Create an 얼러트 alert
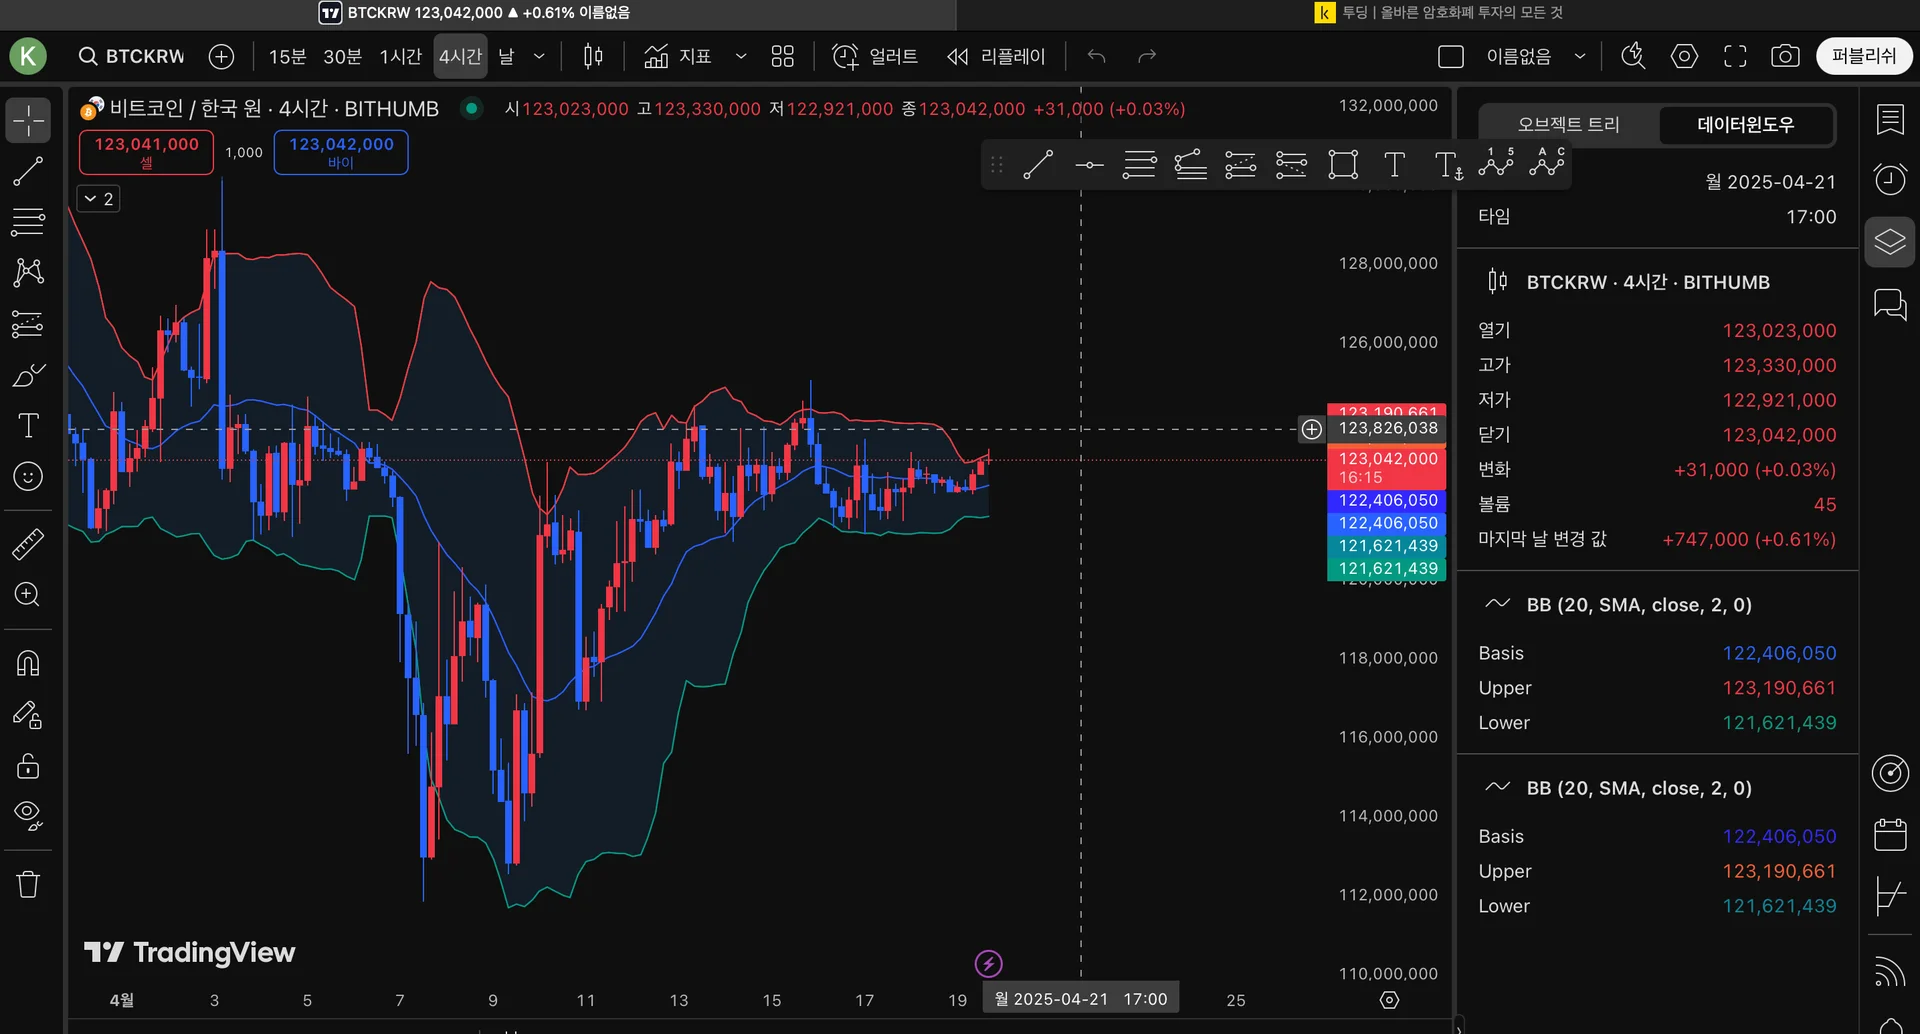This screenshot has height=1034, width=1920. click(x=875, y=56)
